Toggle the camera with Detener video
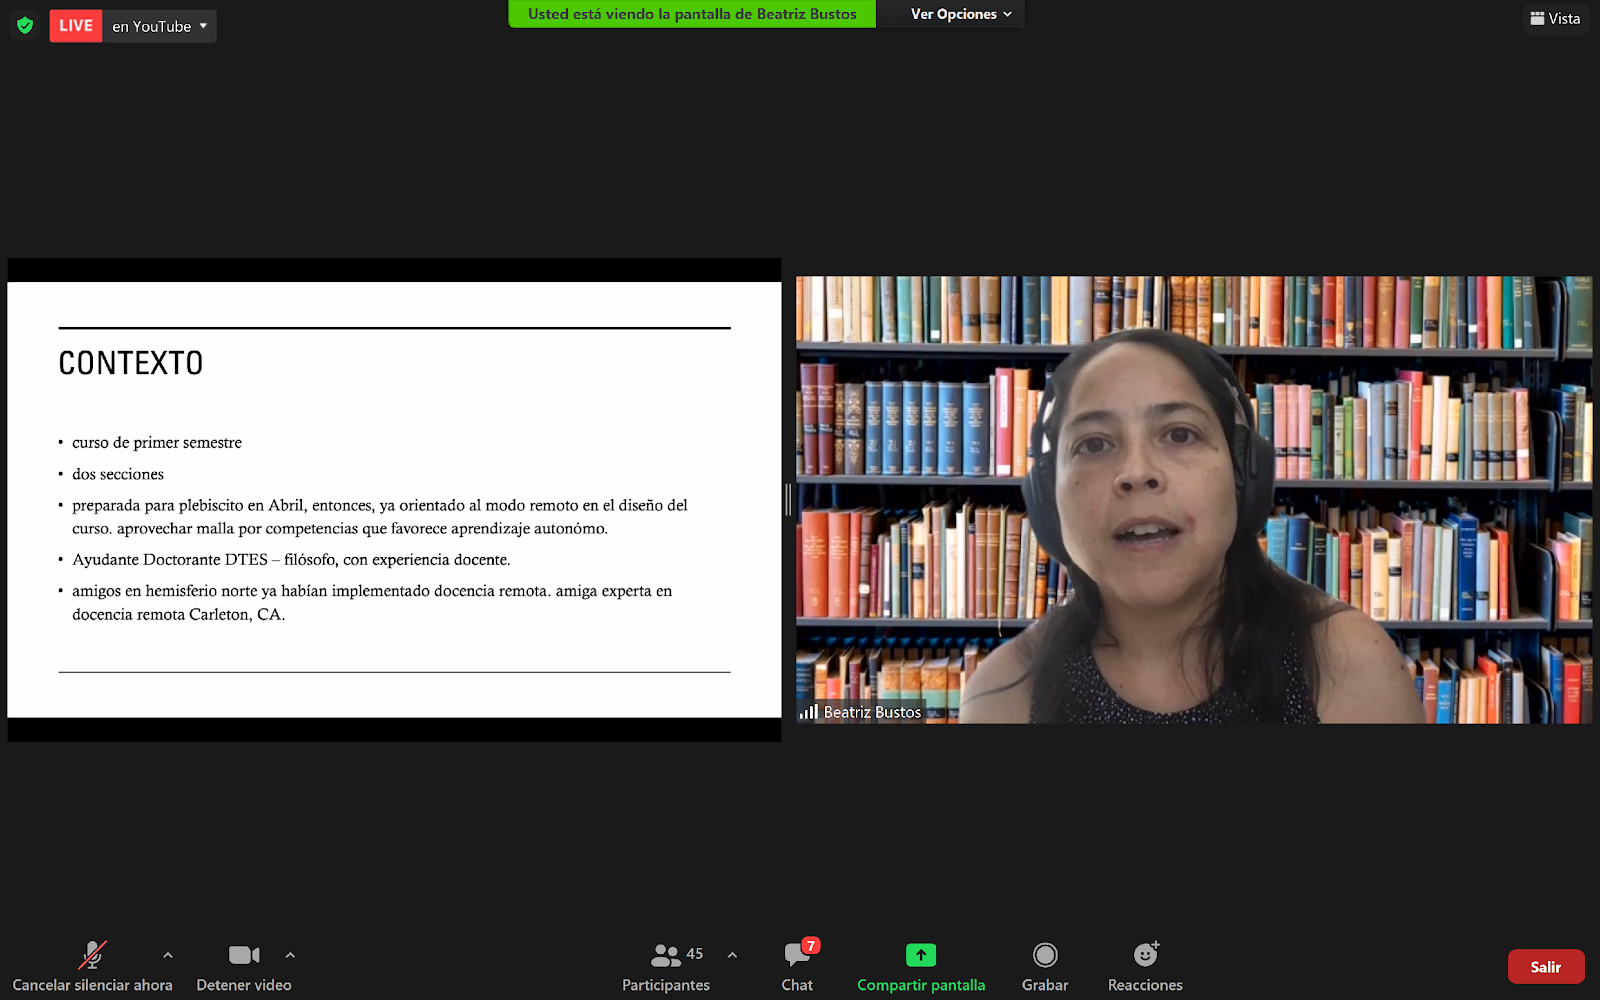The image size is (1600, 1000). click(x=244, y=956)
